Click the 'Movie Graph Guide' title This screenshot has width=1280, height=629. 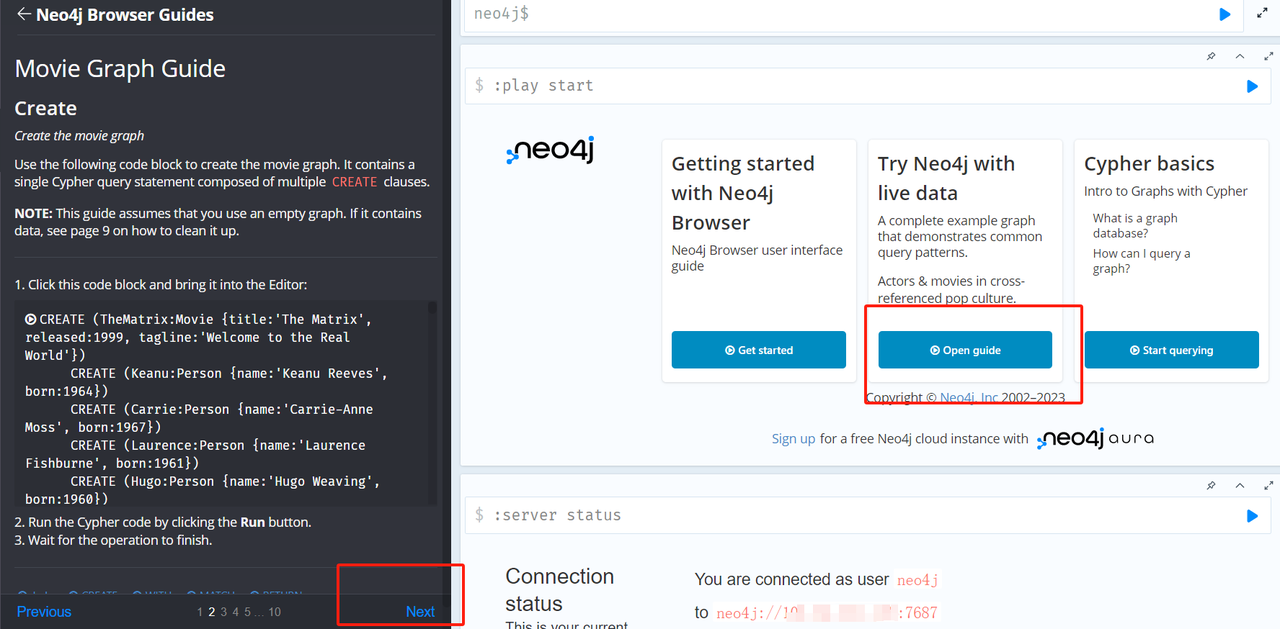coord(120,69)
